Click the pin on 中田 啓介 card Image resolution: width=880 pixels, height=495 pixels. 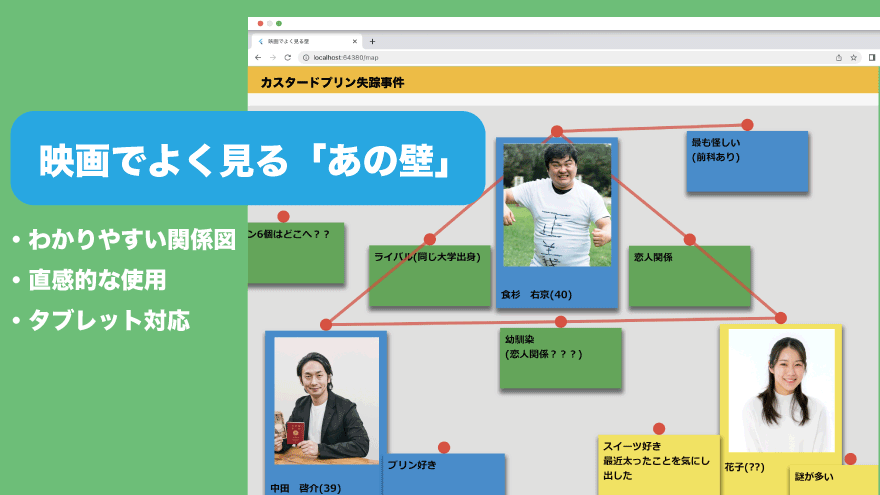[x=326, y=324]
